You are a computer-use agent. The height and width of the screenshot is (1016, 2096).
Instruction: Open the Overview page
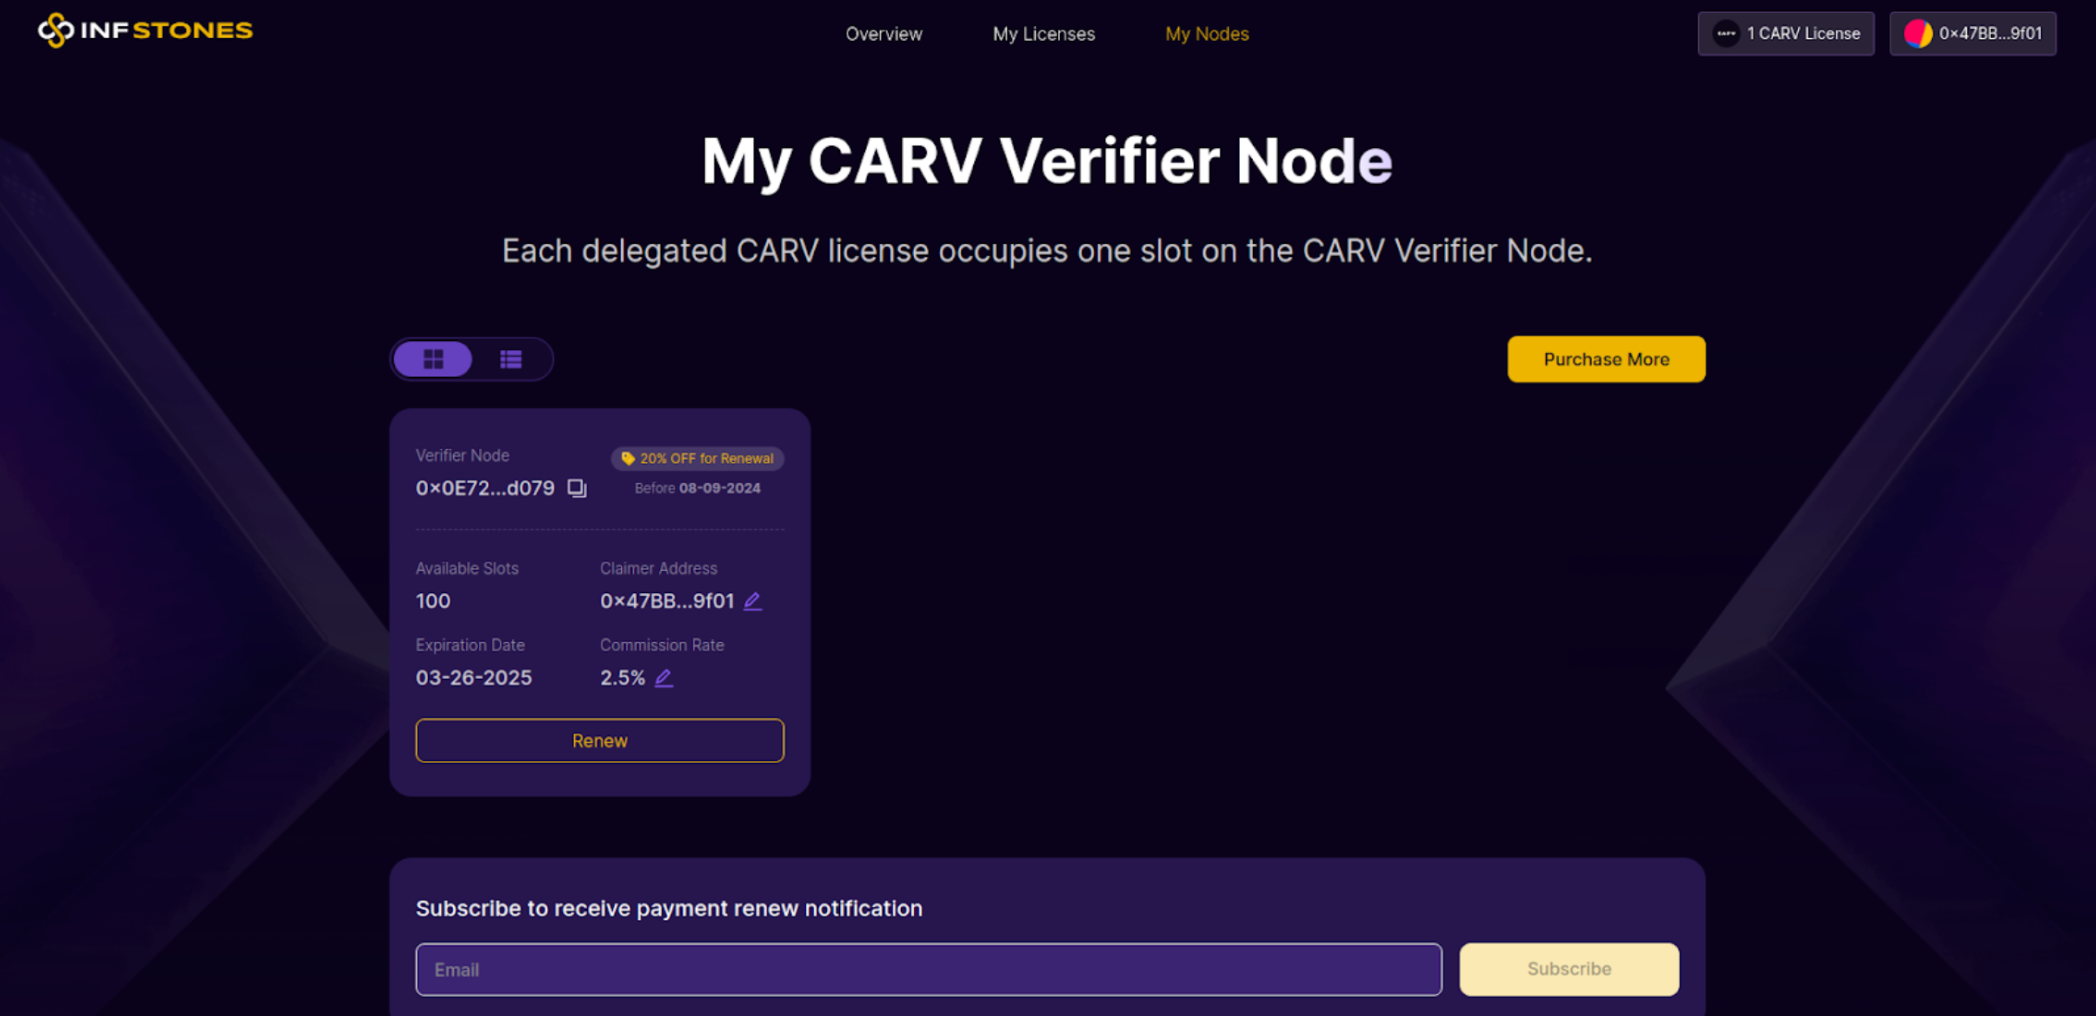[x=884, y=34]
